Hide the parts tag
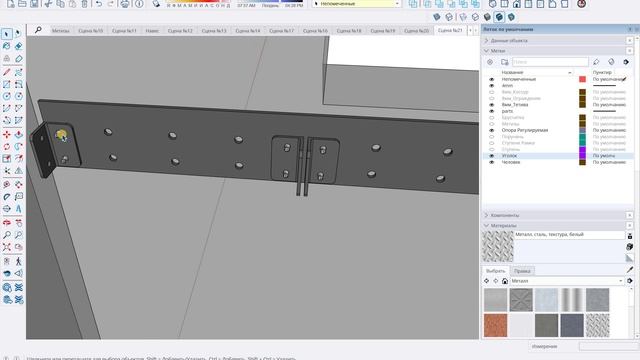The width and height of the screenshot is (640, 360). click(x=491, y=111)
